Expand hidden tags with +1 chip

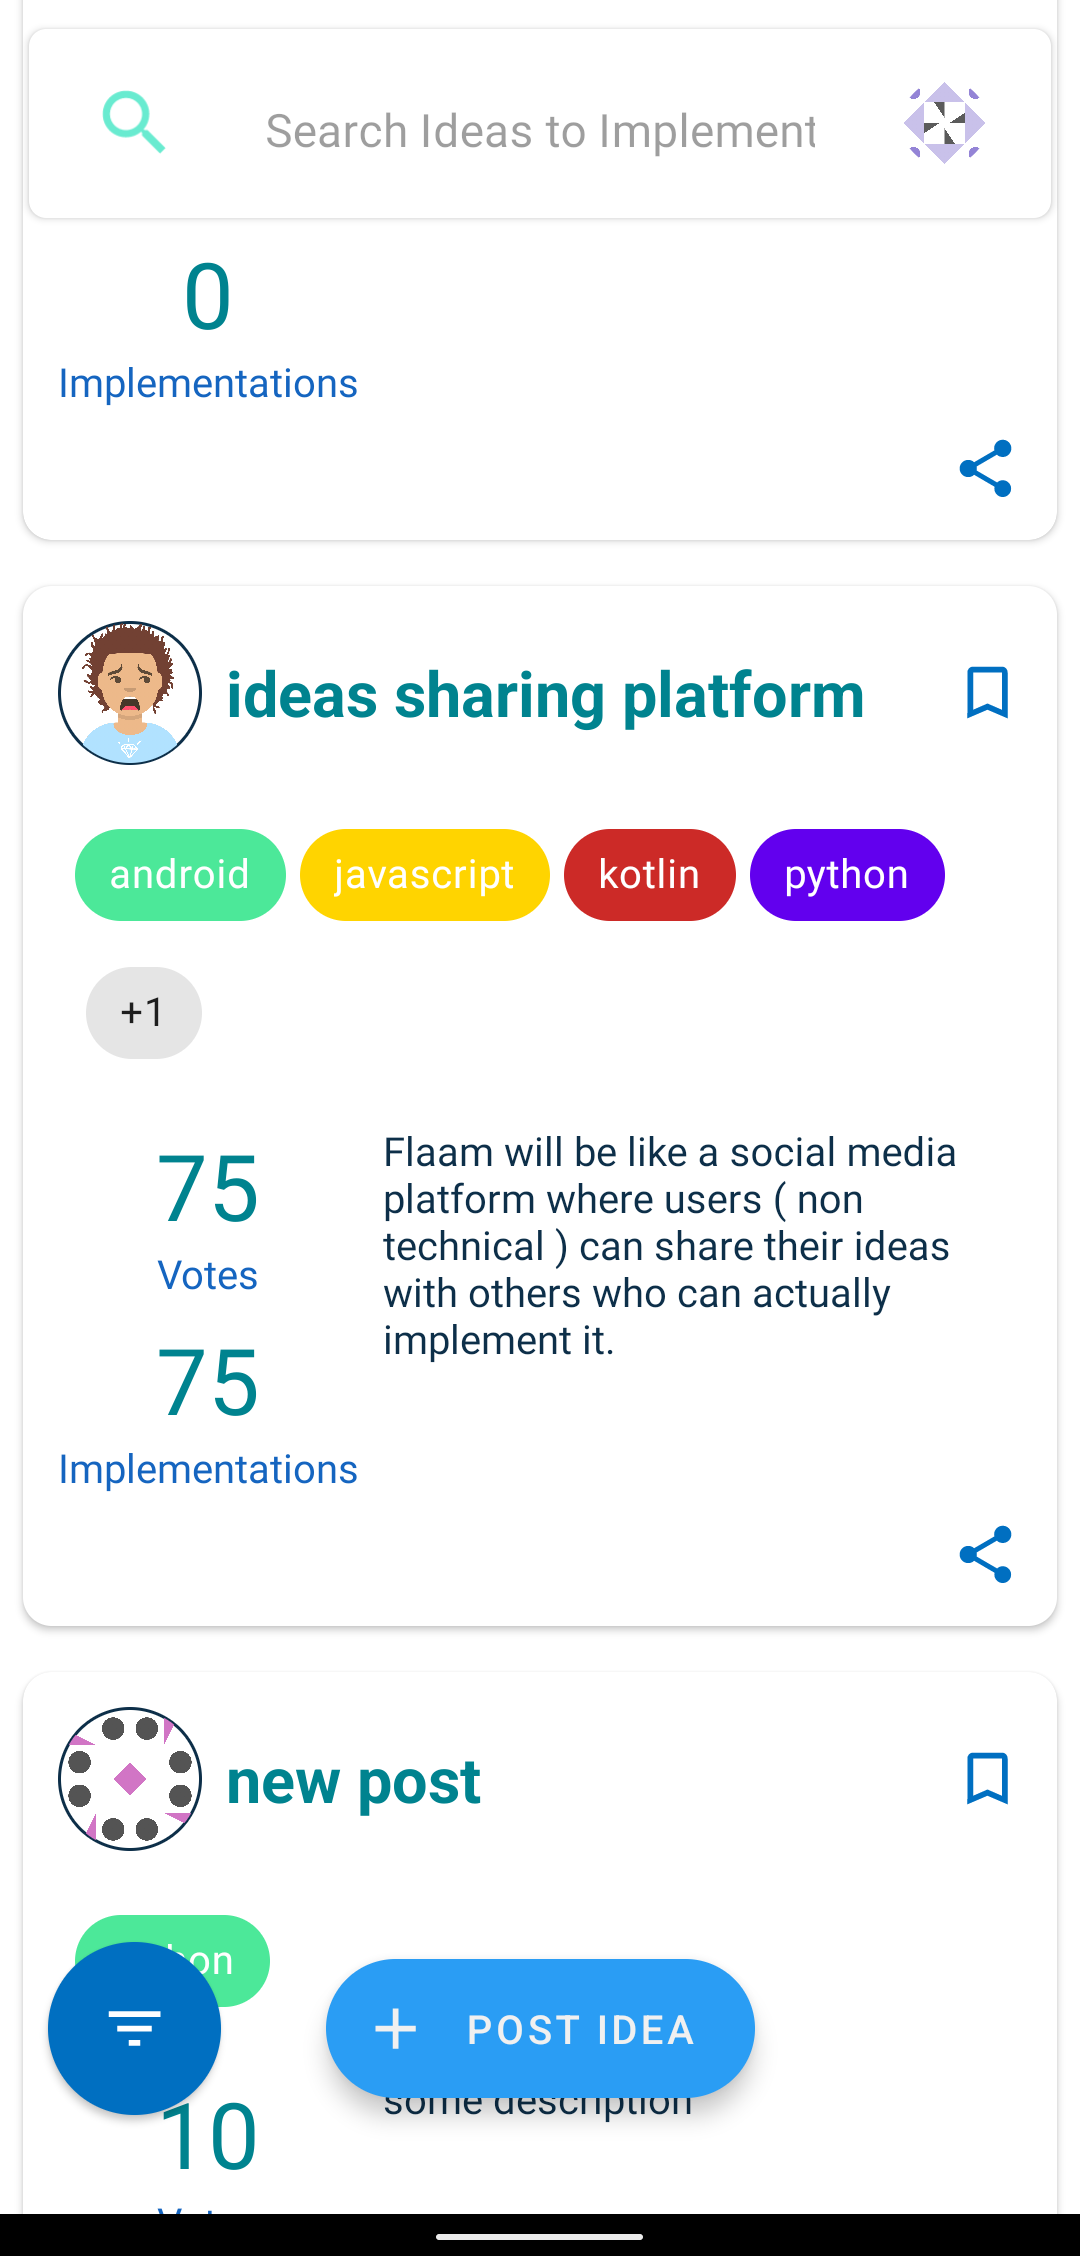[144, 1013]
